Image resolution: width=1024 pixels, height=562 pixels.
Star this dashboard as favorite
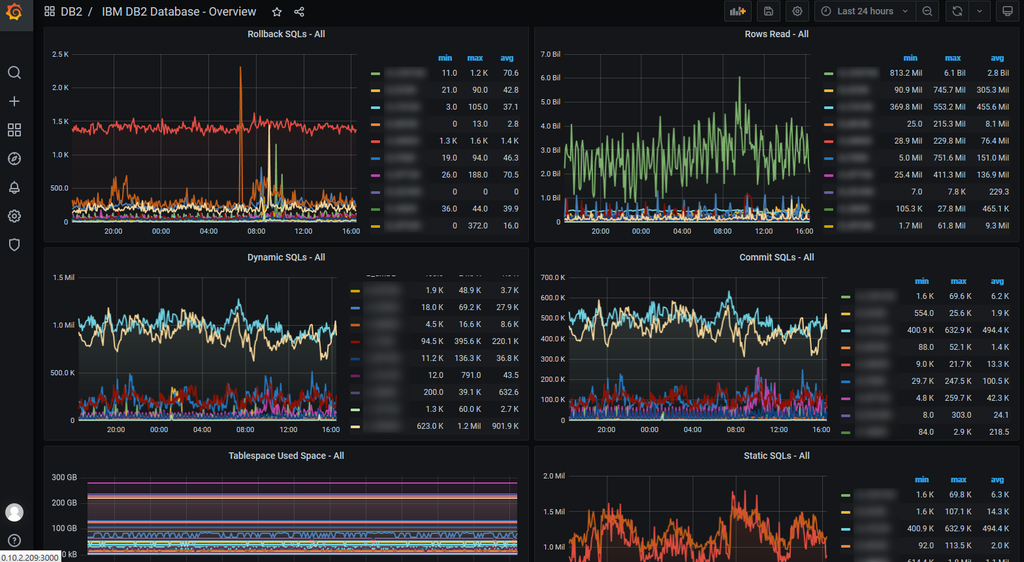coord(277,12)
